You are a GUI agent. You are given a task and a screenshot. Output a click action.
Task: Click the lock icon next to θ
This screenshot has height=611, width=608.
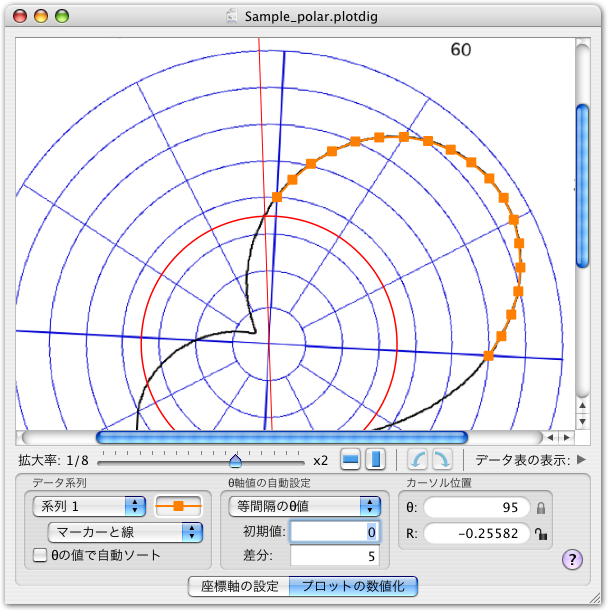click(541, 508)
